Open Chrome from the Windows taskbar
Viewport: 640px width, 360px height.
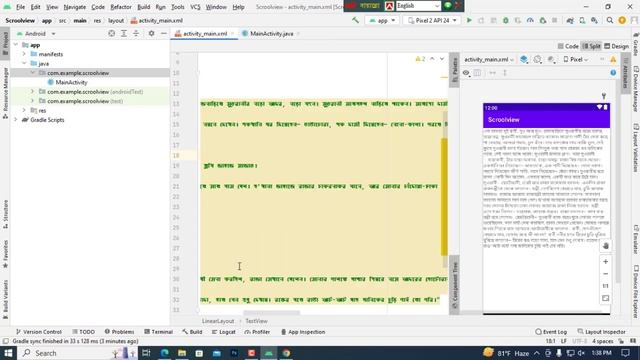pyautogui.click(x=286, y=353)
